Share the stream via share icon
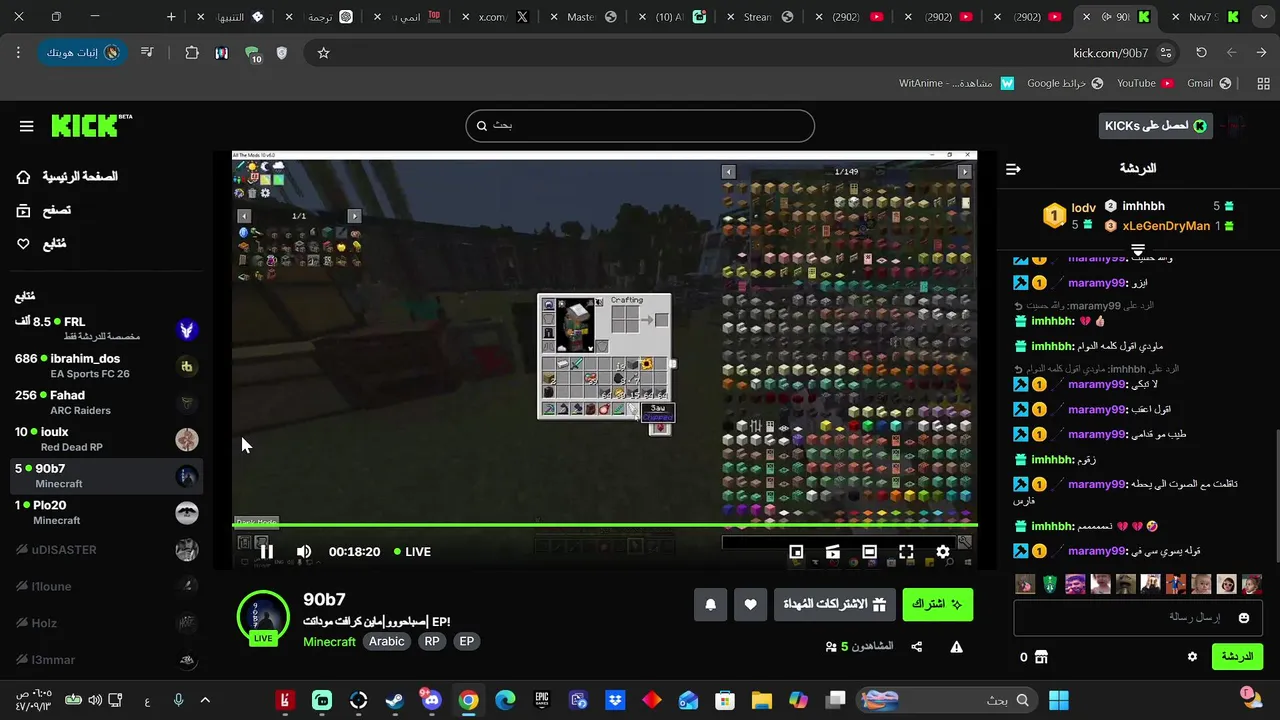The image size is (1280, 720). point(917,647)
